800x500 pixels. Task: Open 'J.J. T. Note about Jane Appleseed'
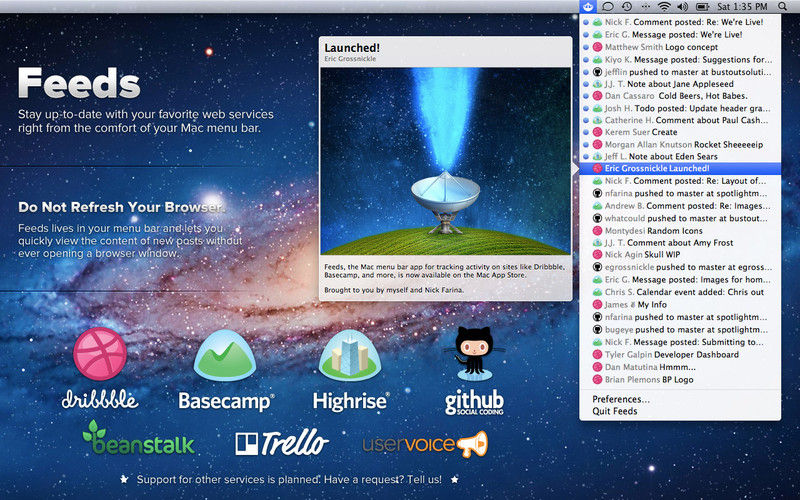pyautogui.click(x=680, y=84)
